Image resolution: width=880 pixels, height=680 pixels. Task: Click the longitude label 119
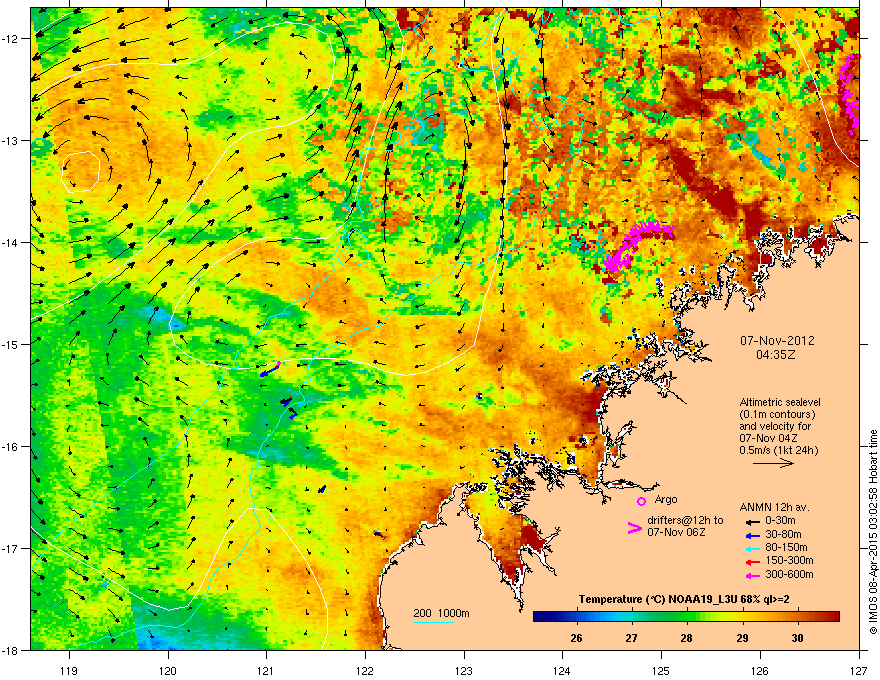pyautogui.click(x=69, y=670)
